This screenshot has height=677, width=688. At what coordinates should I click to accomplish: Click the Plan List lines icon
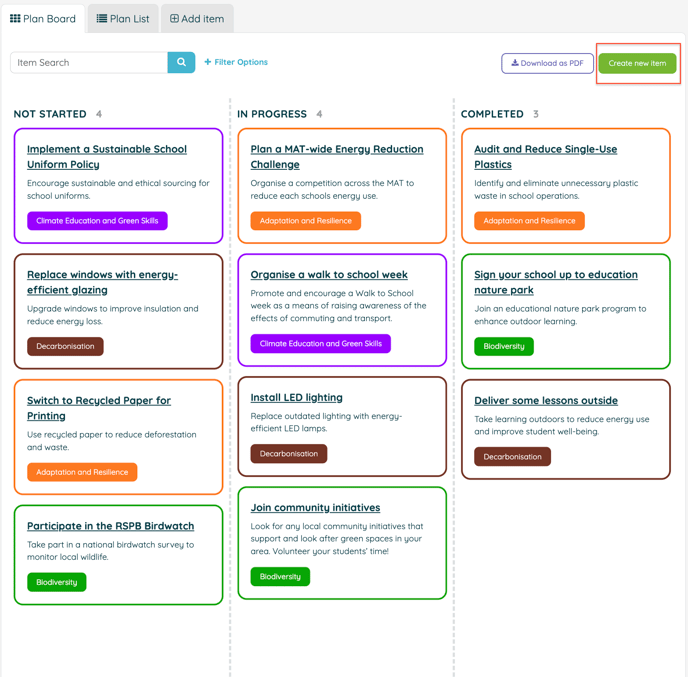click(102, 18)
